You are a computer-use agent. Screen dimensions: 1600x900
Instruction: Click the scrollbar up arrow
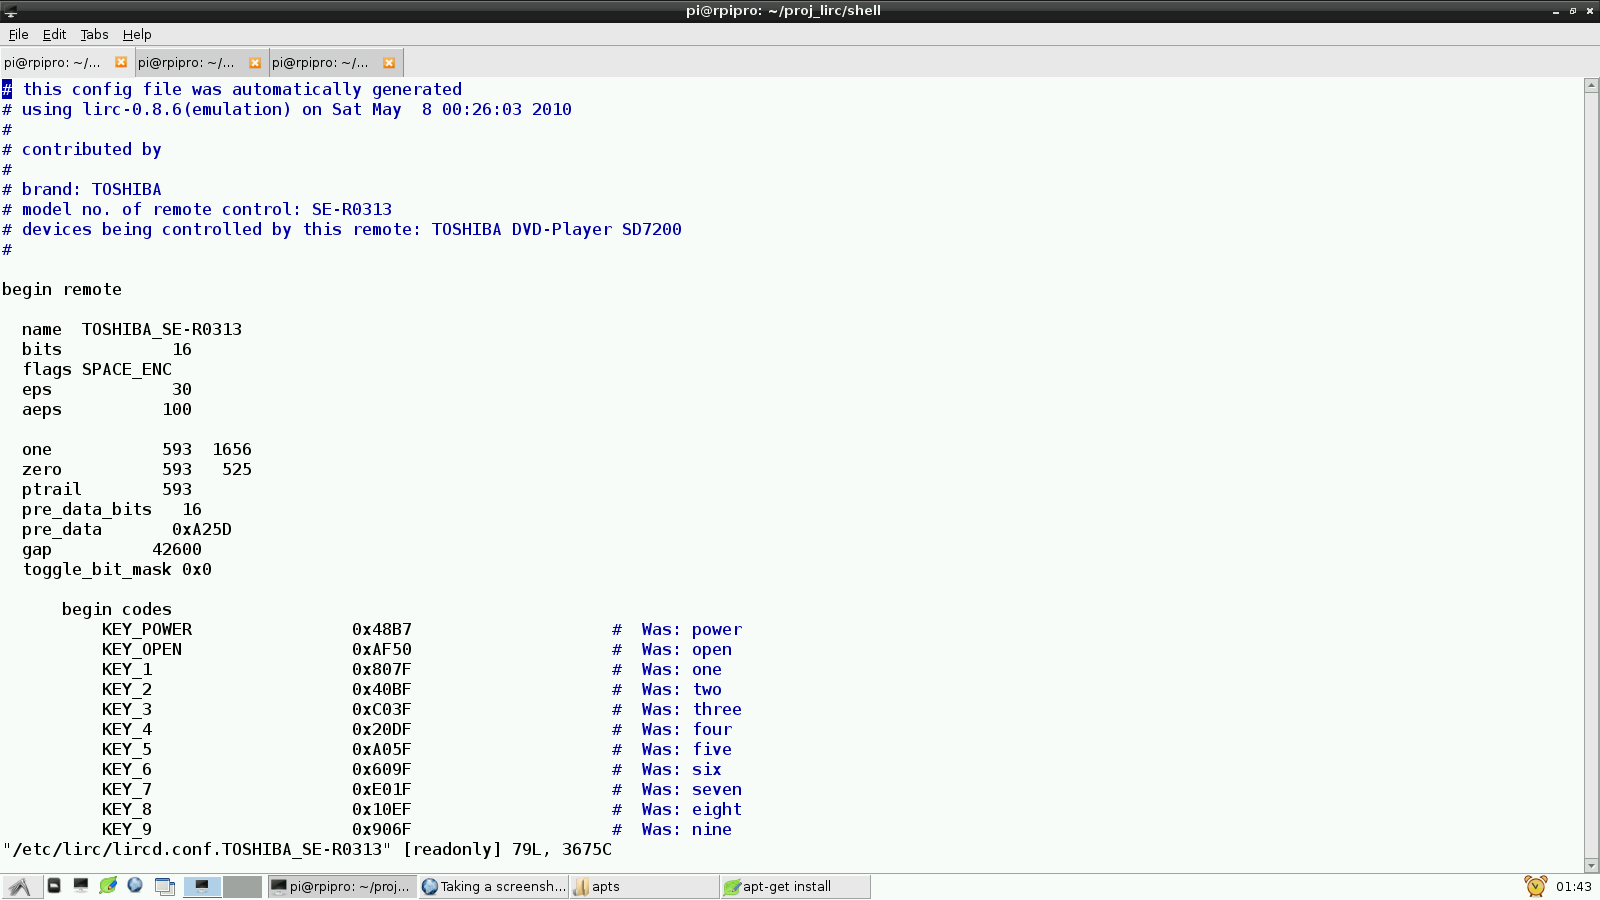(x=1591, y=86)
